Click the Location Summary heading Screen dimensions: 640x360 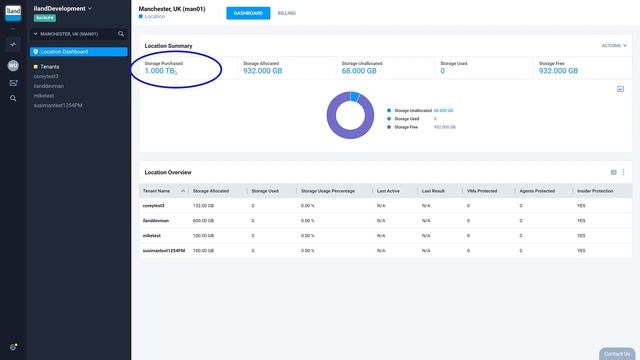(x=168, y=46)
